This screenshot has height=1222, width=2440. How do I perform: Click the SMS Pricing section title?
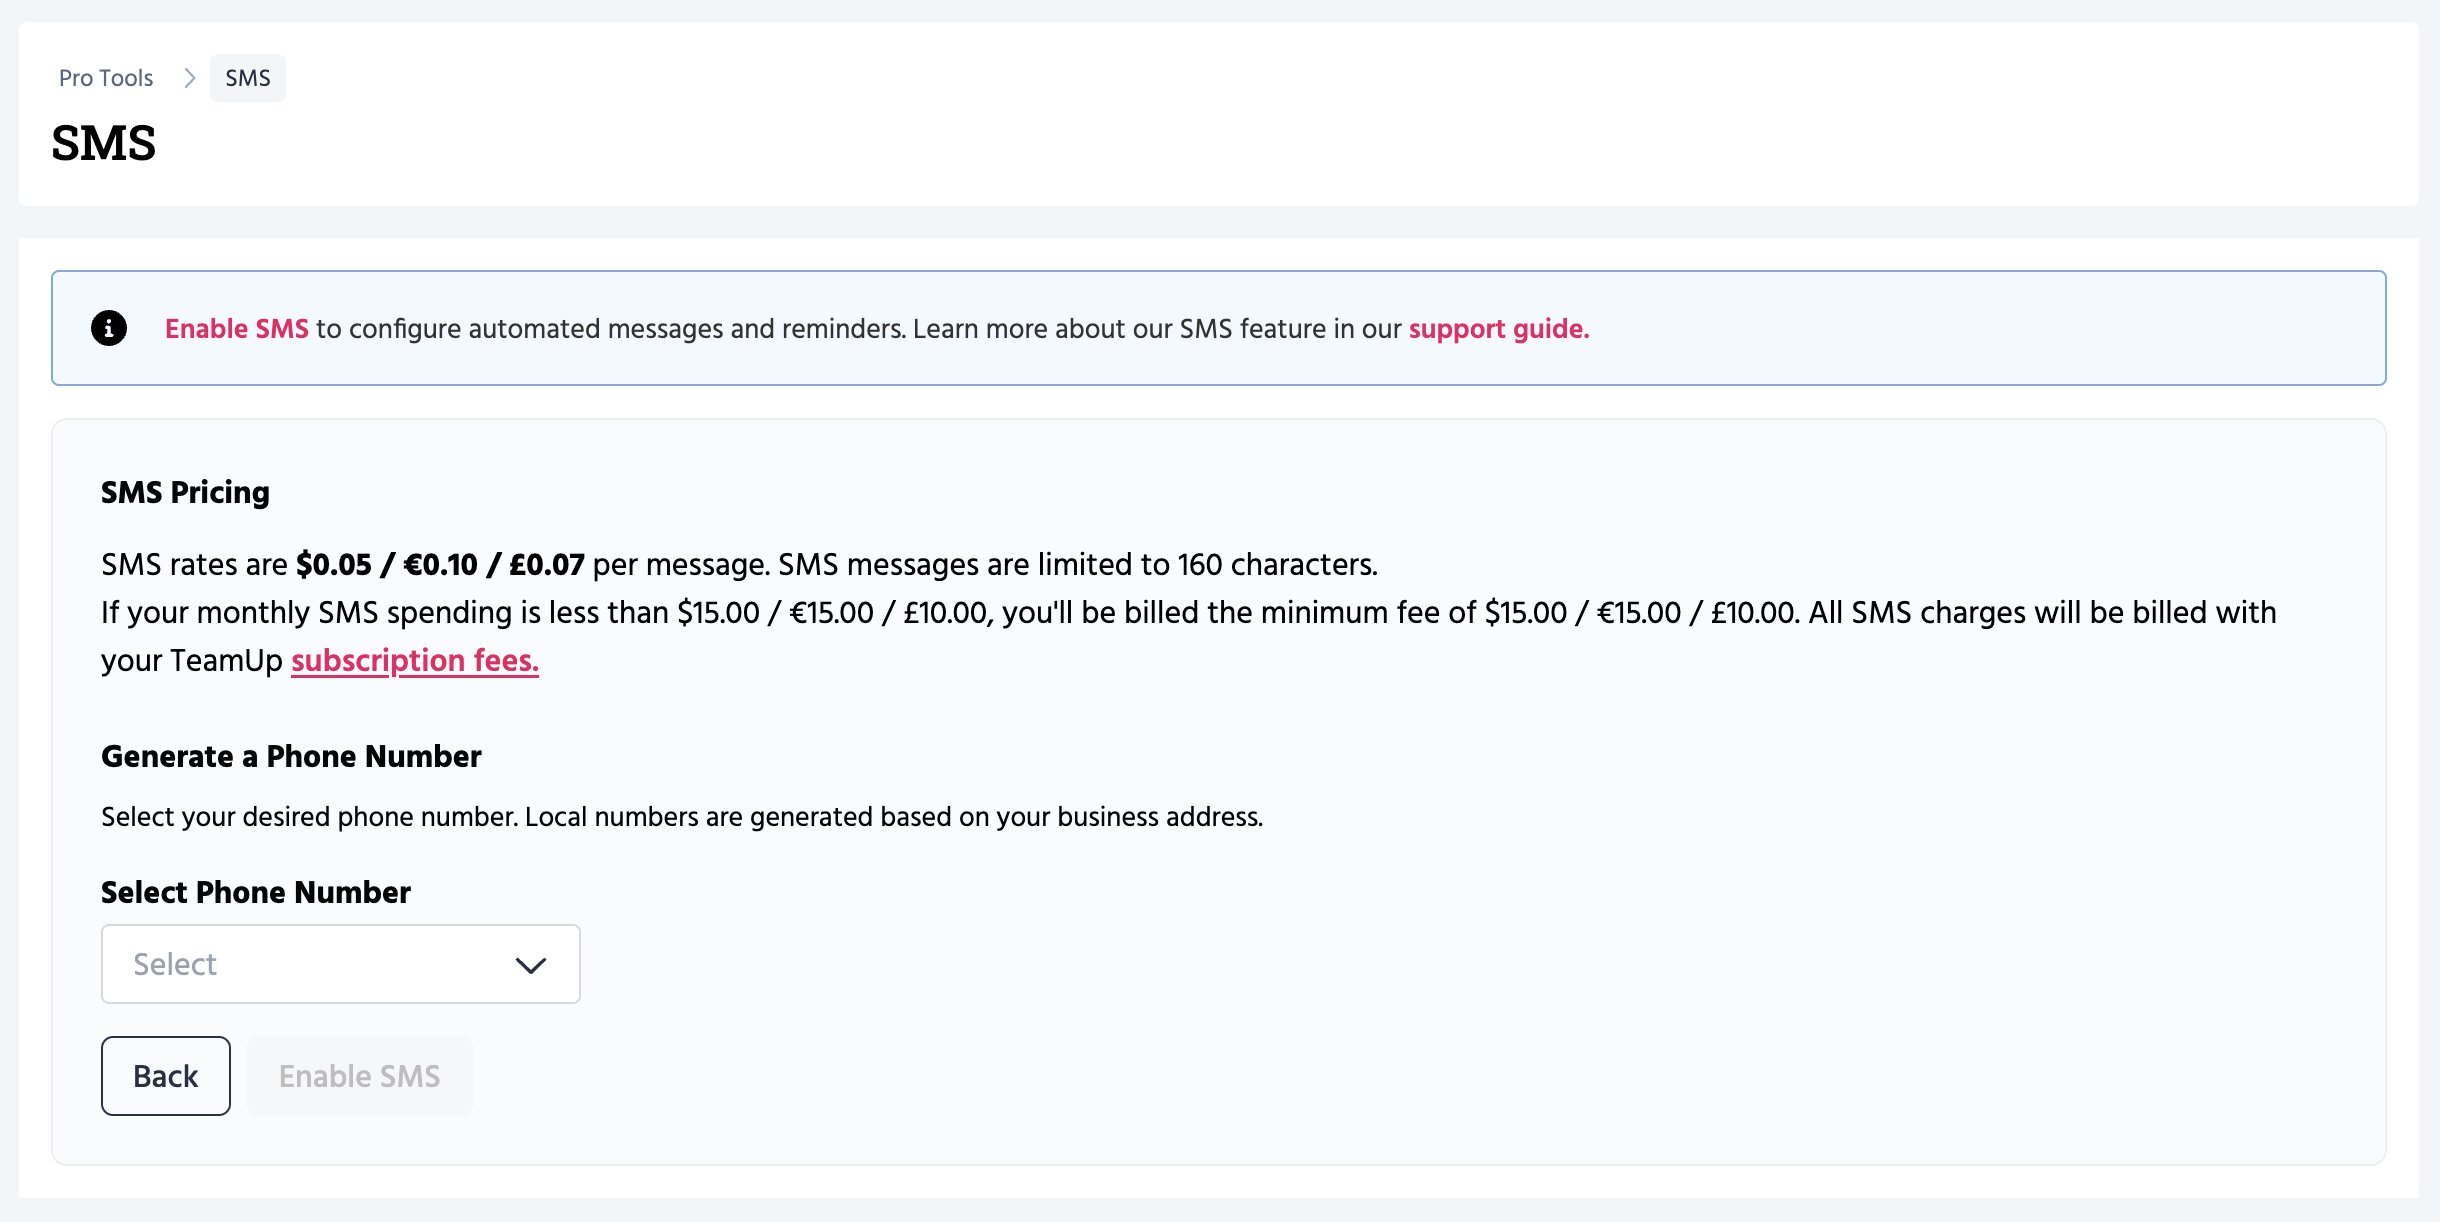tap(184, 492)
